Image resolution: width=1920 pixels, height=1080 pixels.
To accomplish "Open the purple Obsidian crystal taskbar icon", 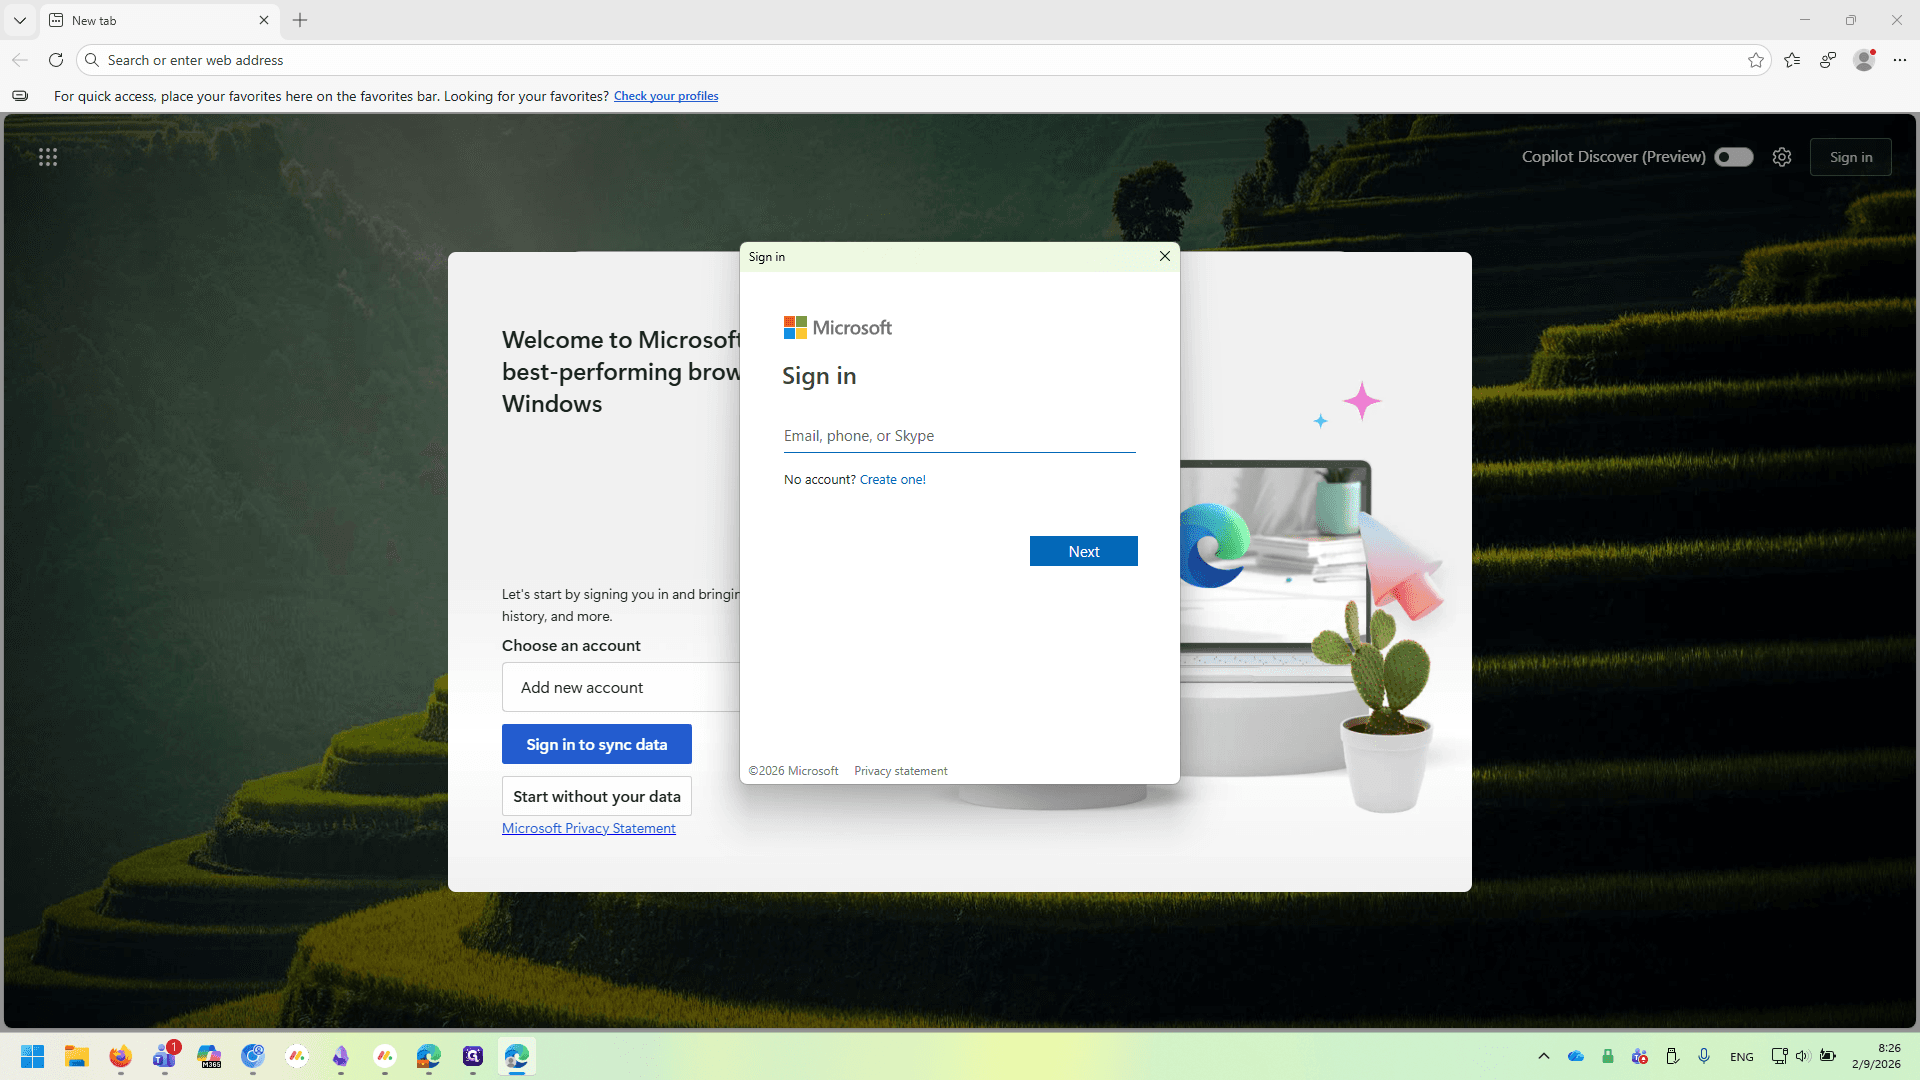I will pyautogui.click(x=341, y=1056).
